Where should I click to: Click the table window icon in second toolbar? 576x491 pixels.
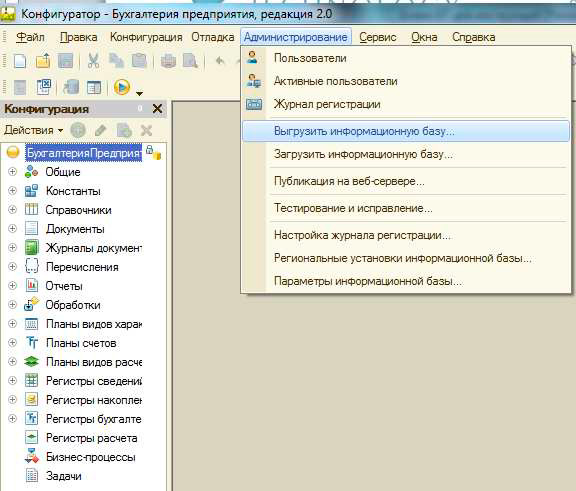tap(94, 87)
